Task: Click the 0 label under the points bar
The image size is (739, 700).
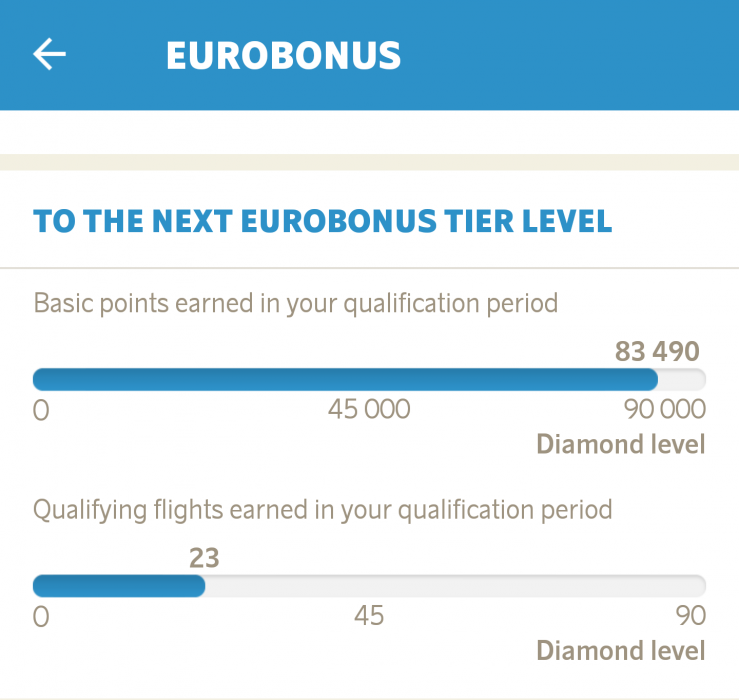Action: 41,410
